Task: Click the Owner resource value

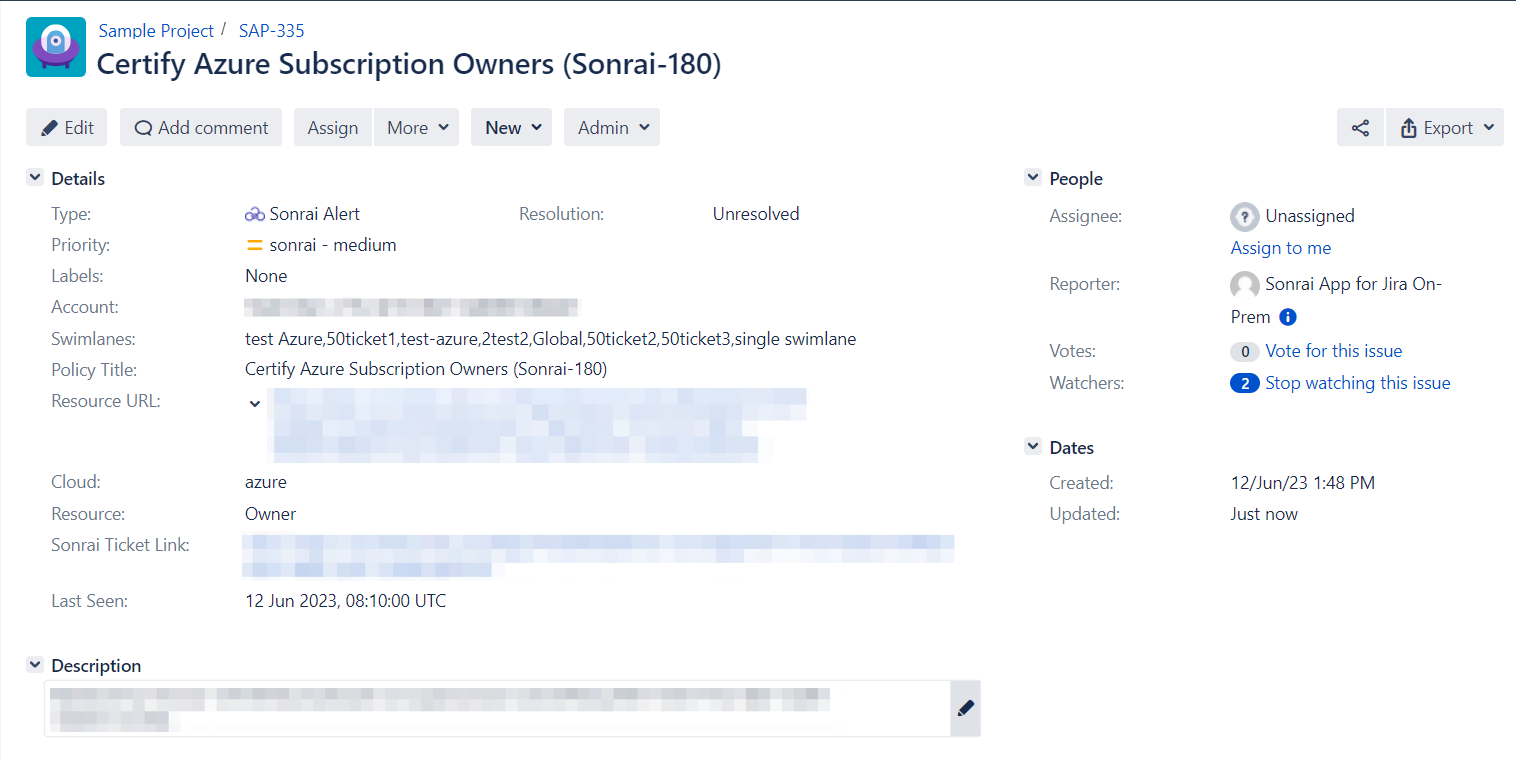Action: (271, 514)
